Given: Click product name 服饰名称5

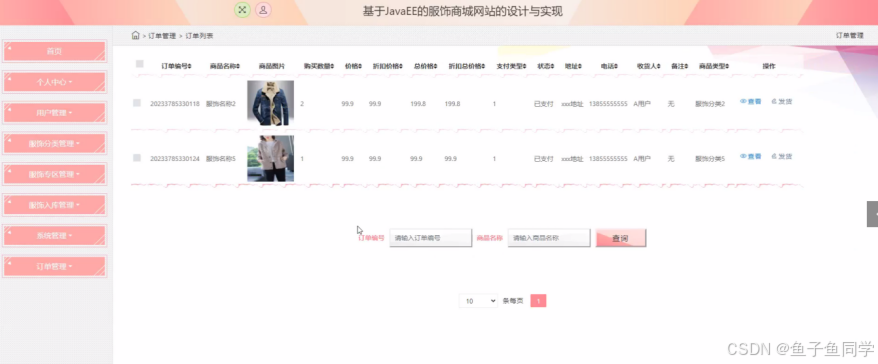Looking at the screenshot, I should click(x=221, y=158).
